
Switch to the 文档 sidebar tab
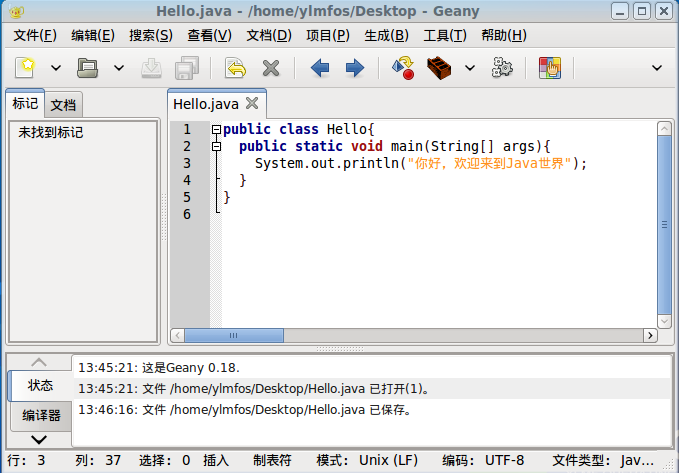point(63,105)
